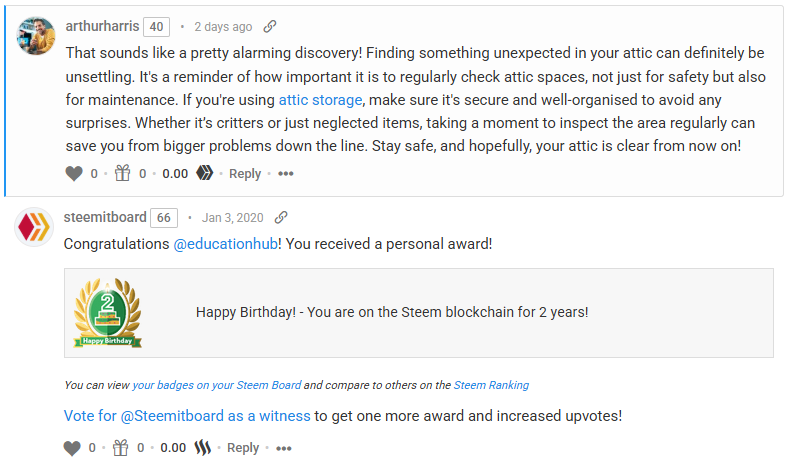The image size is (790, 460).
Task: Copy permalink icon next to '2 days ago'
Action: coord(270,26)
